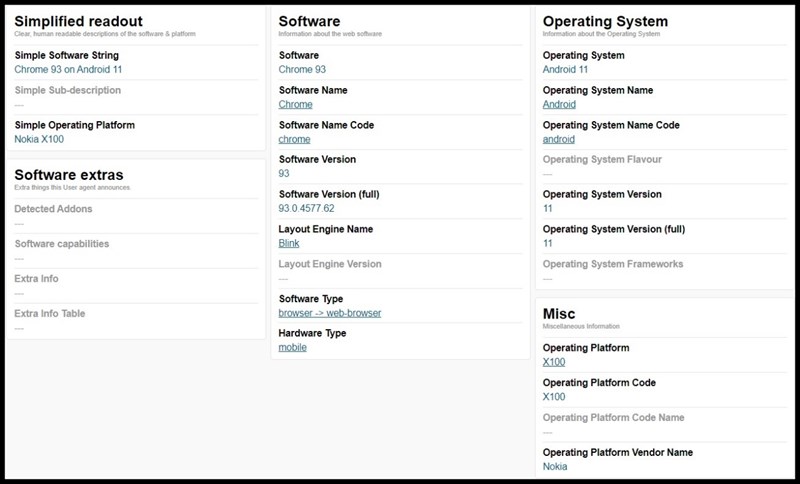Select the 93.0.4577.62 full version value
Image resolution: width=800 pixels, height=484 pixels.
tap(307, 209)
